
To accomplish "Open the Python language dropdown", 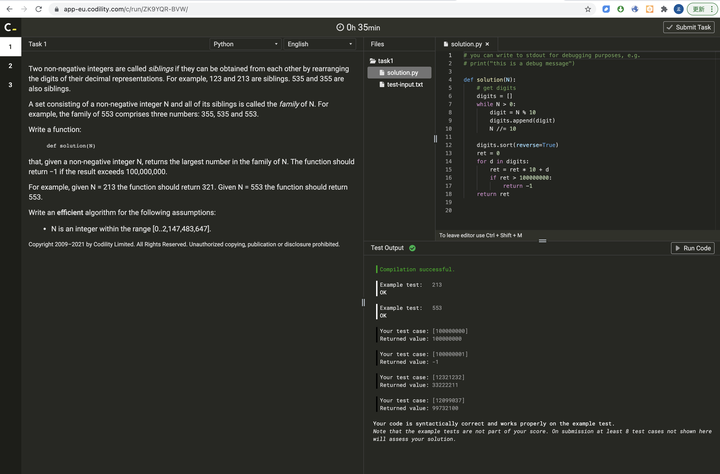I will (x=246, y=44).
